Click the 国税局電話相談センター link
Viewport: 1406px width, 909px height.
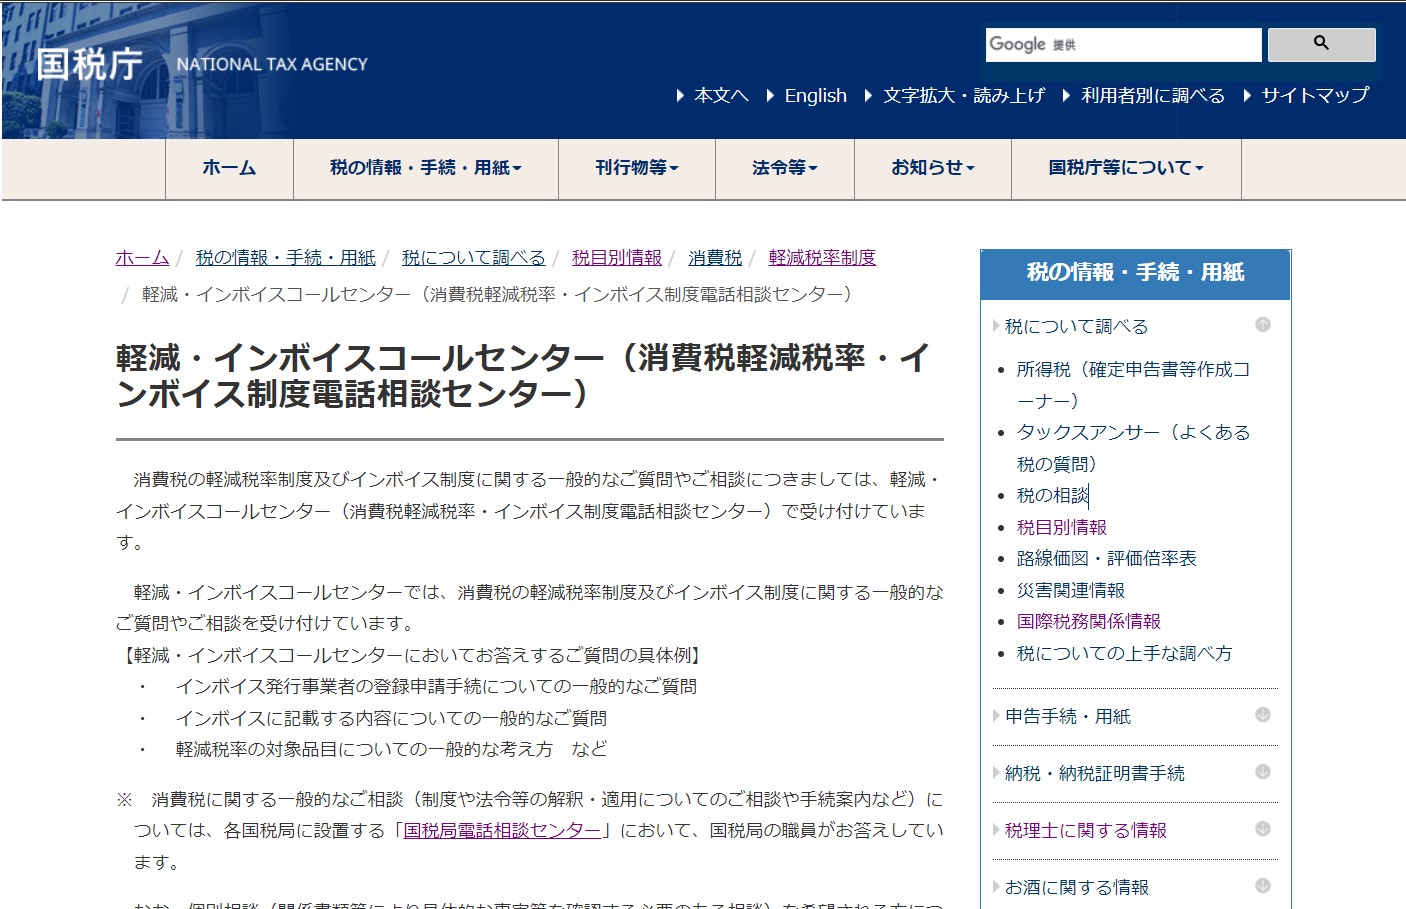click(x=502, y=830)
